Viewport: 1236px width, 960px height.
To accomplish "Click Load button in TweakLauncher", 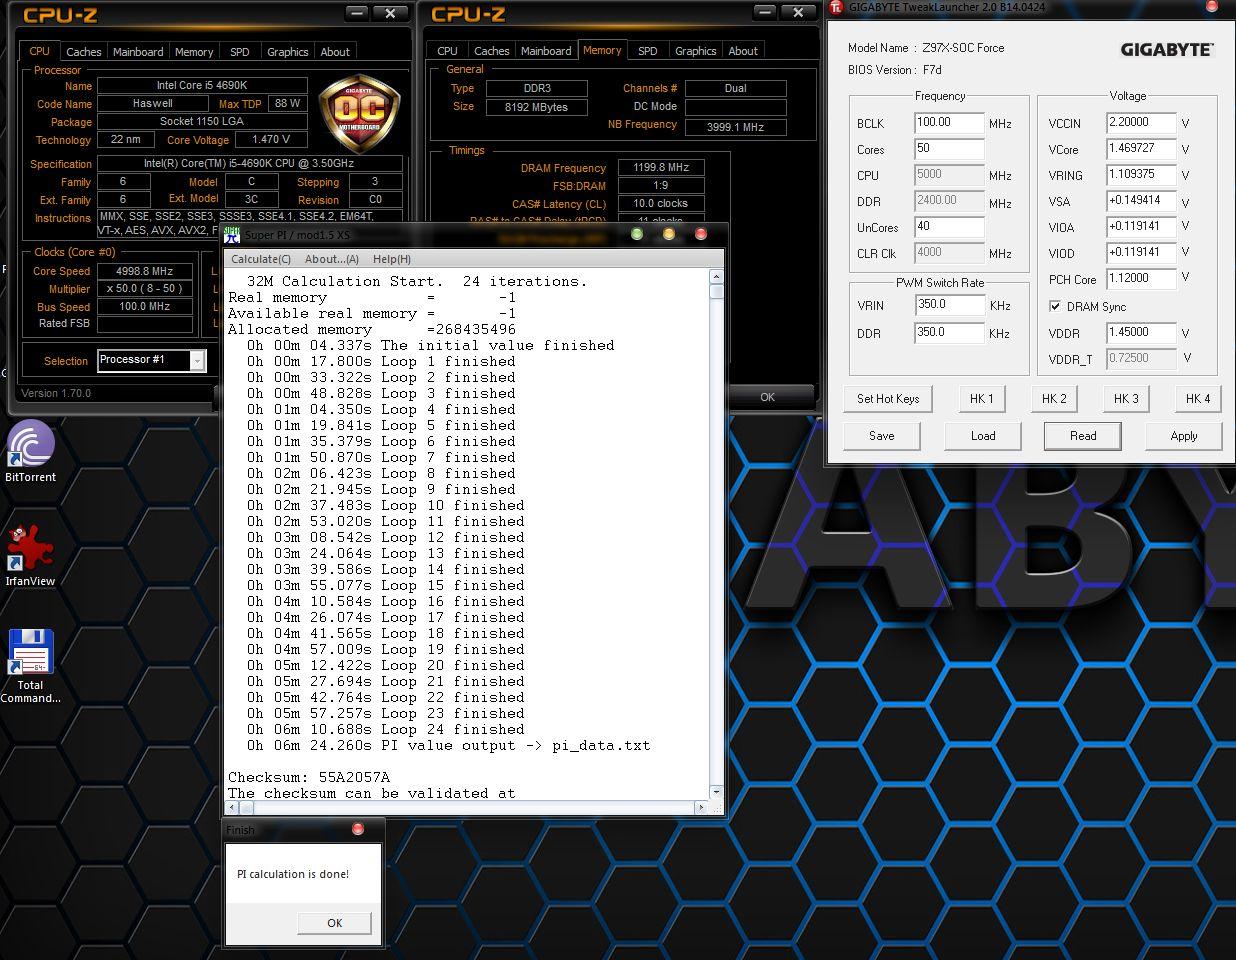I will click(983, 436).
